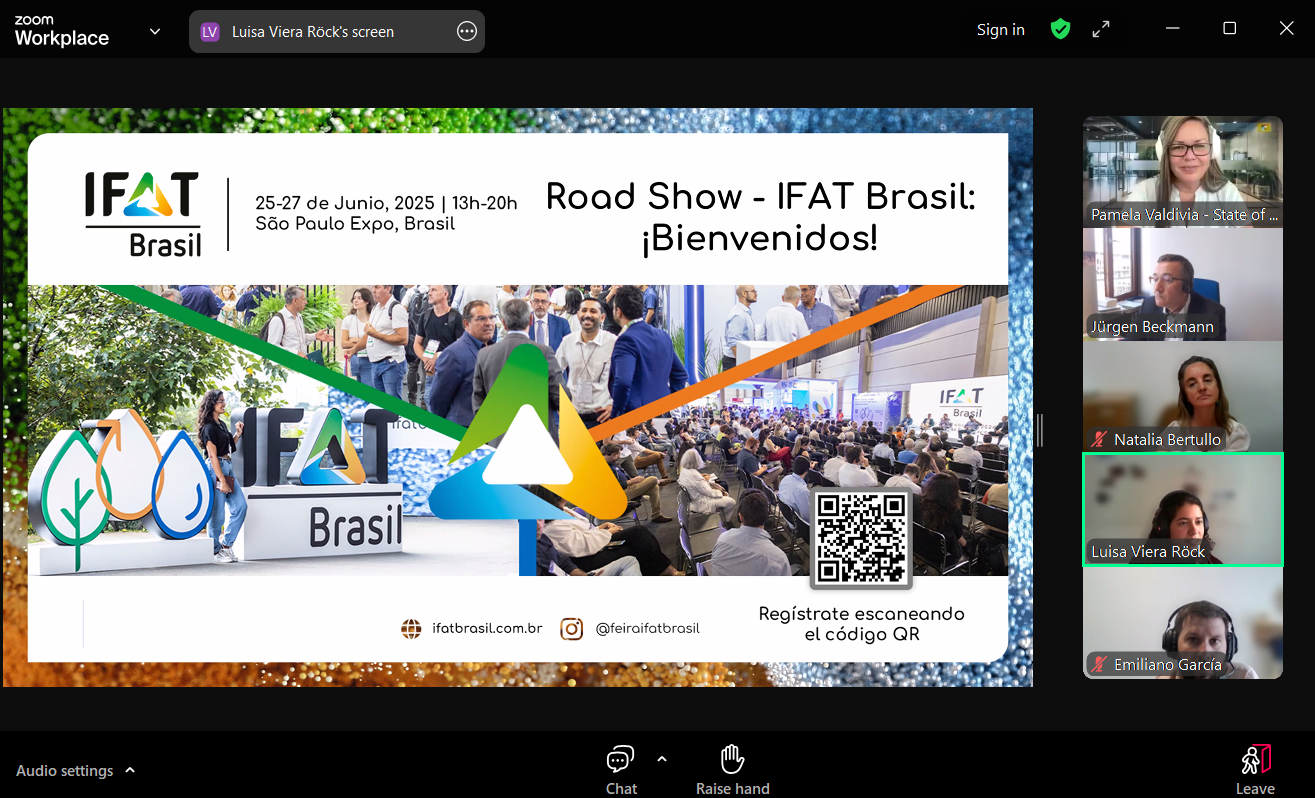Select Luisa Viera Röck's screen tab
1315x798 pixels.
(336, 31)
